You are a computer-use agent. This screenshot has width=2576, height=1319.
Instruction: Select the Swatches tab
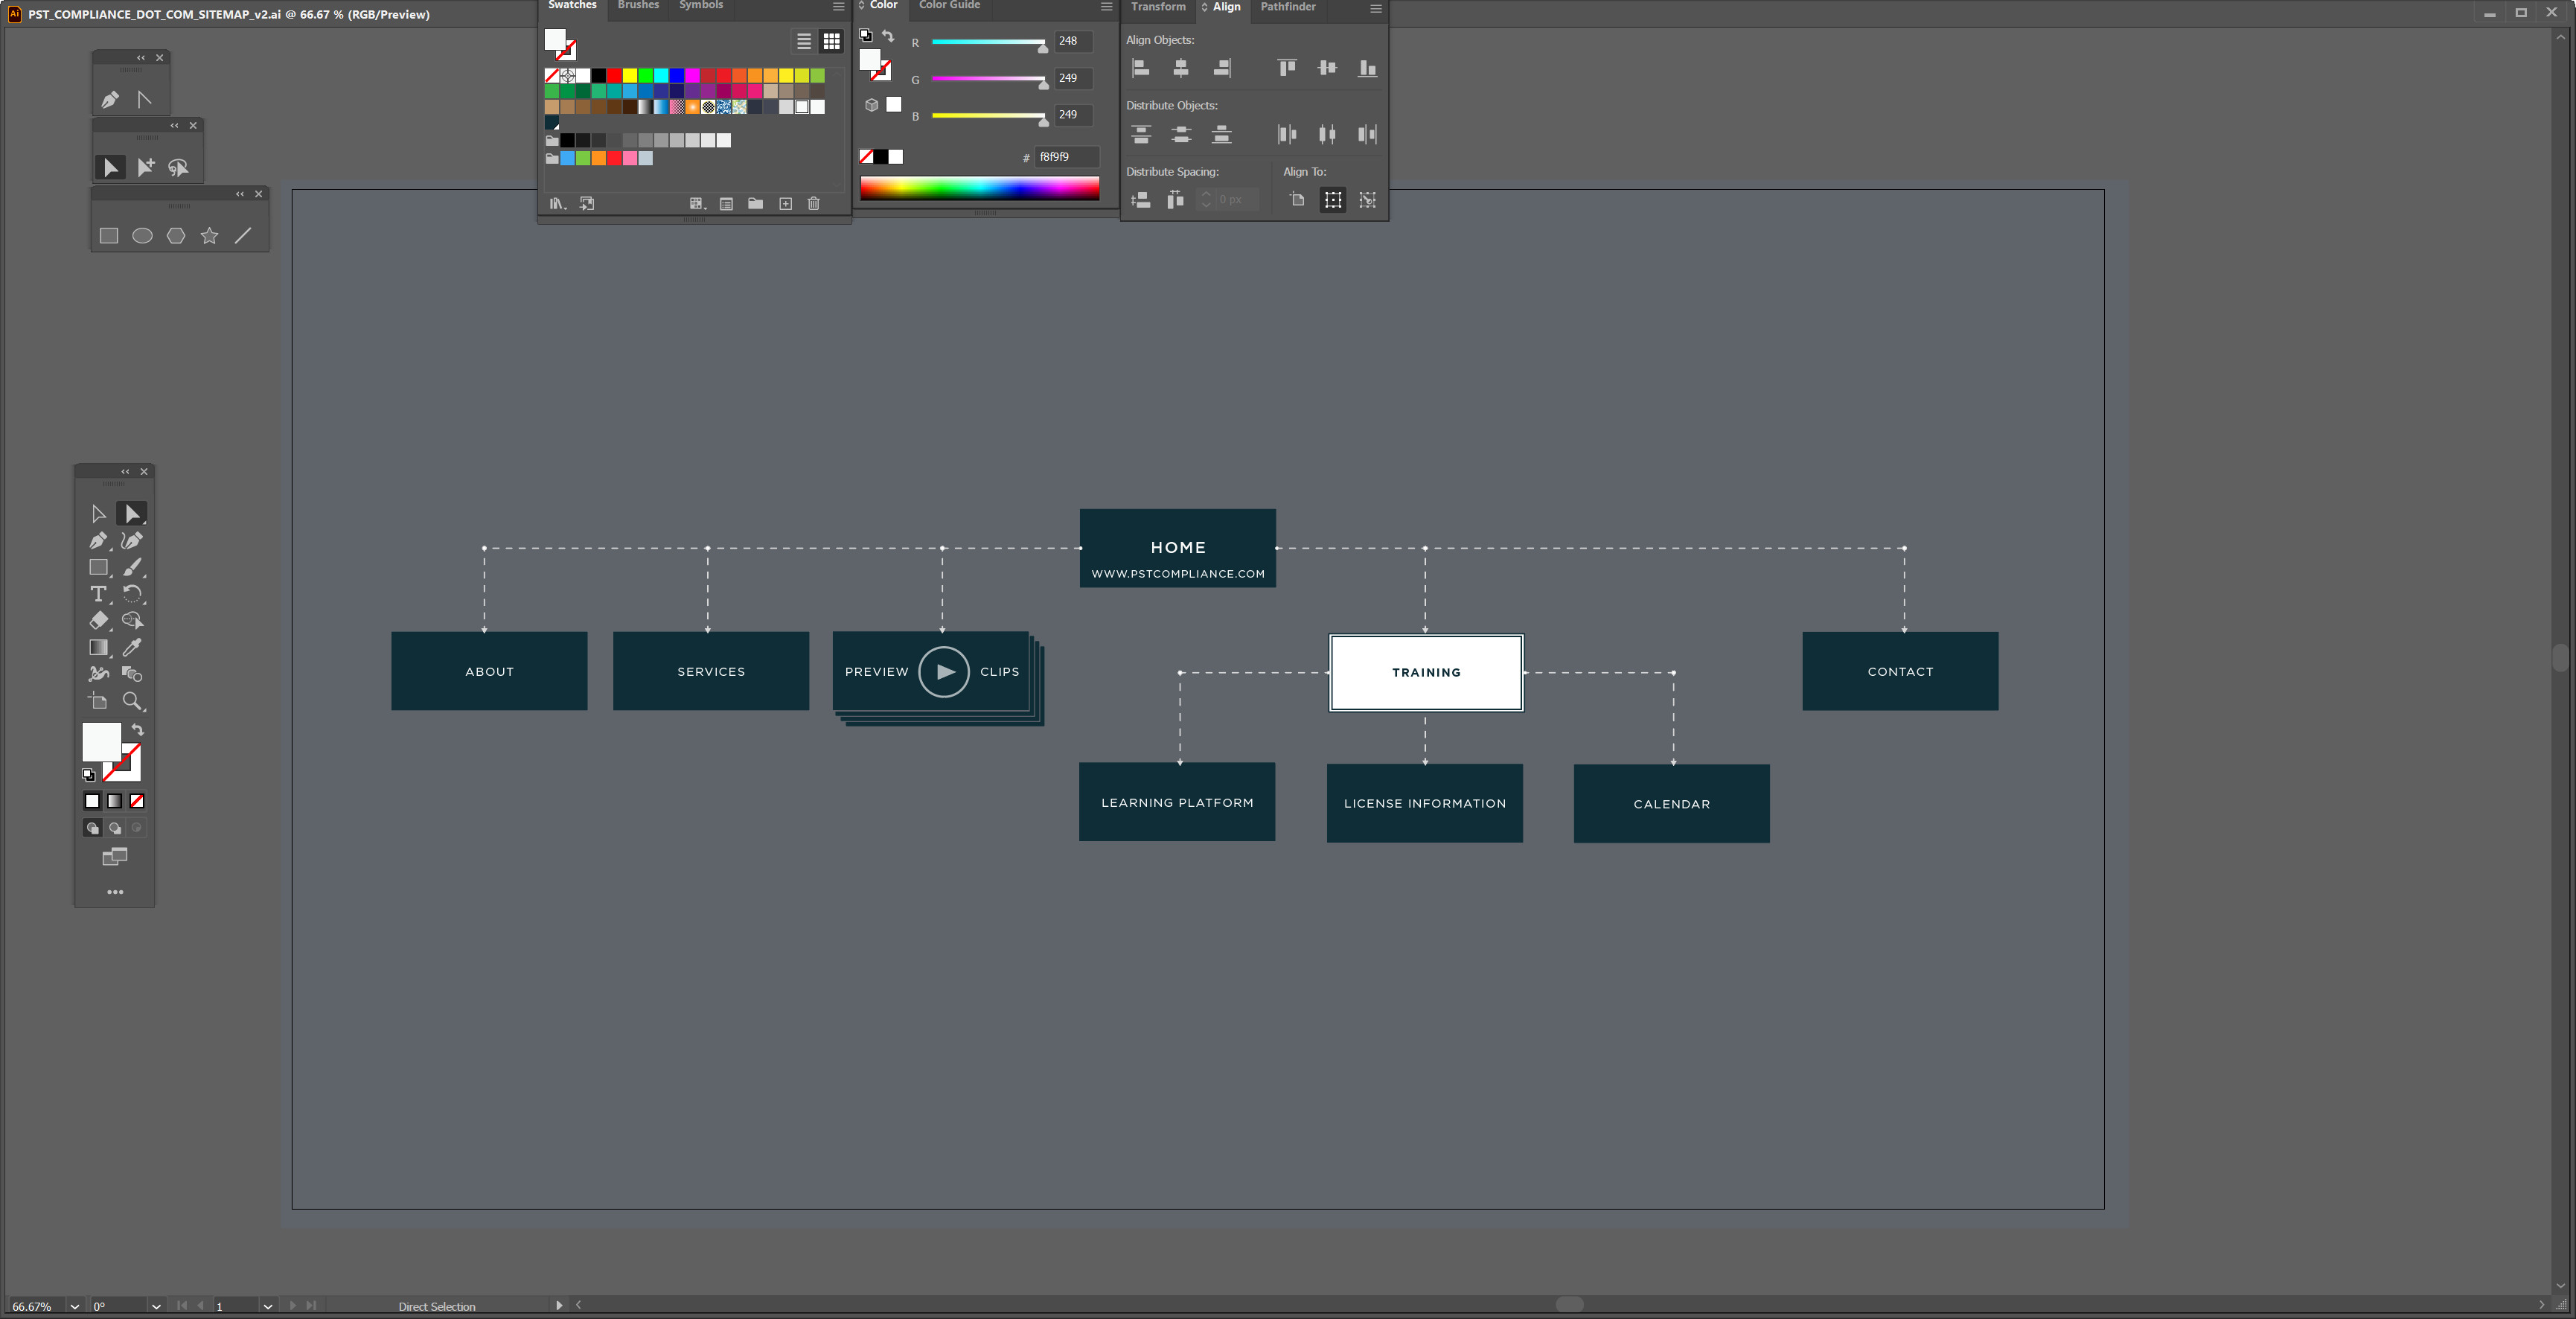(572, 5)
